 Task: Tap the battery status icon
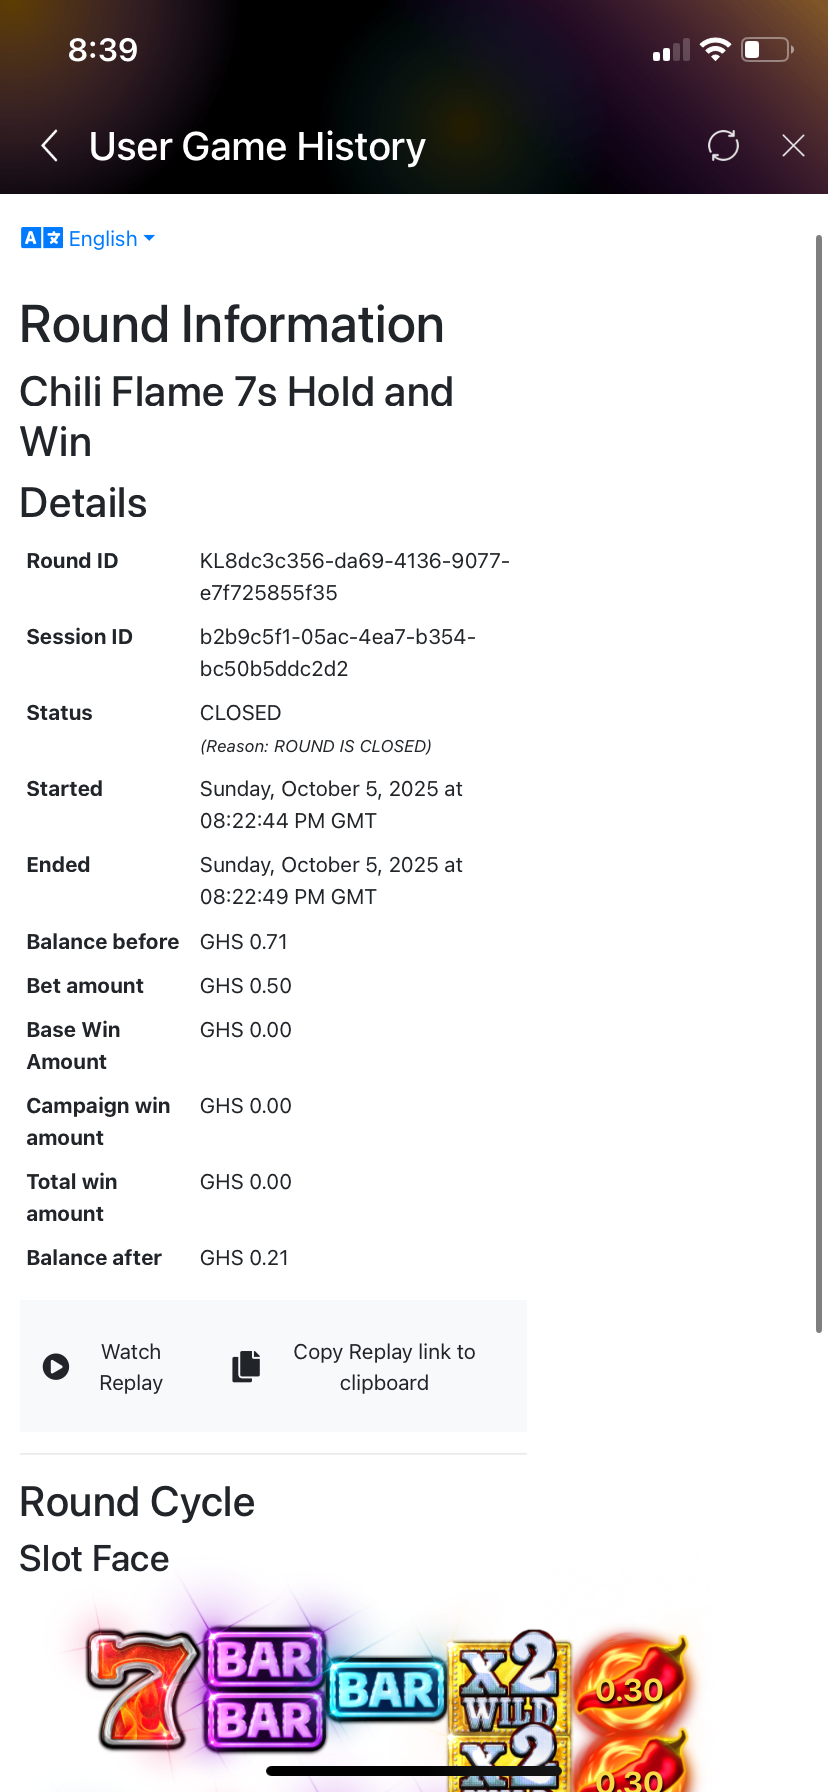767,49
